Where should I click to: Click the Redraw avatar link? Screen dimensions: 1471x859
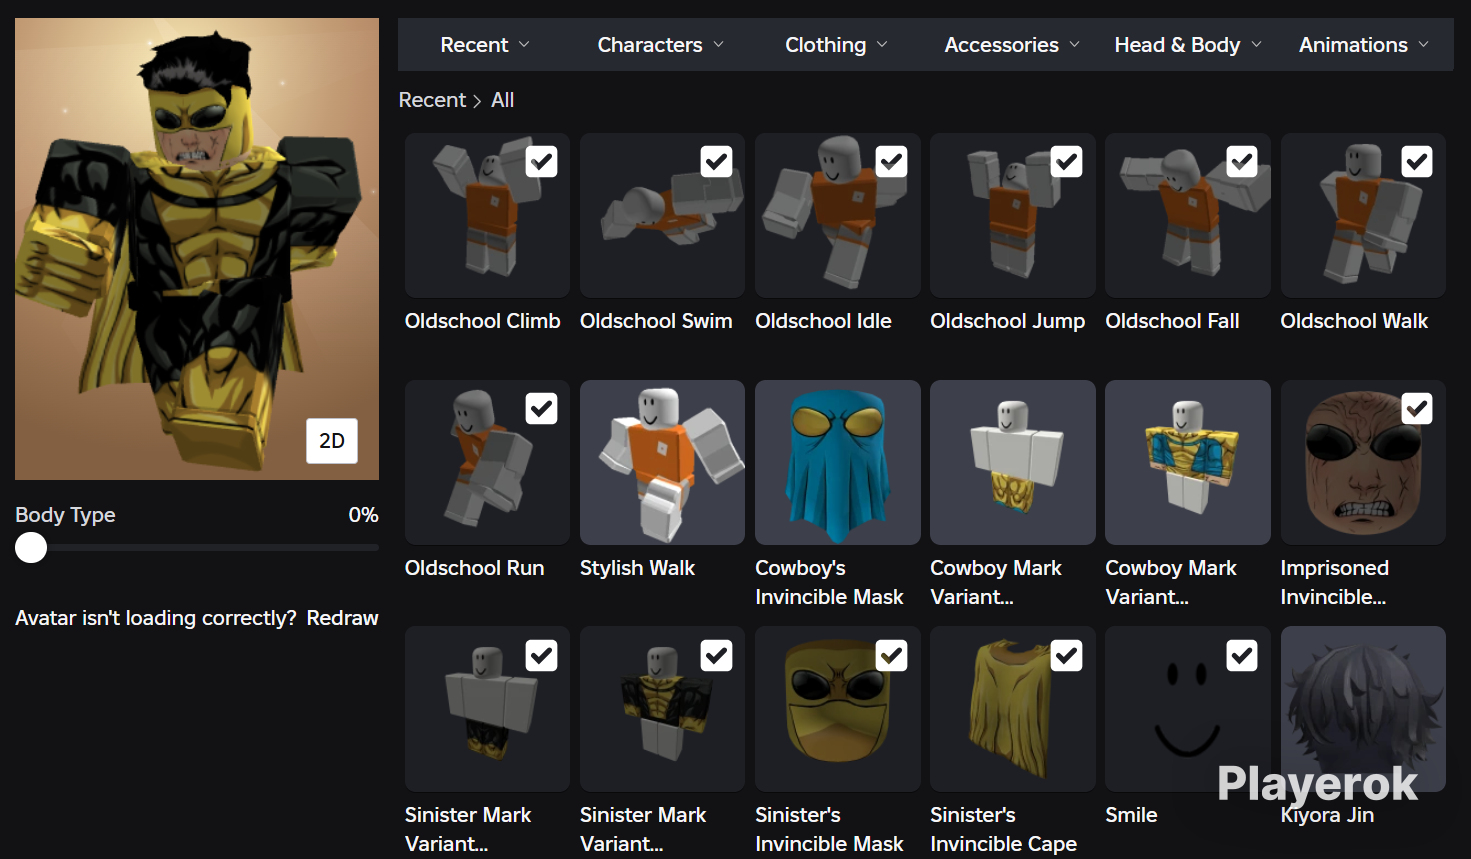tap(343, 618)
